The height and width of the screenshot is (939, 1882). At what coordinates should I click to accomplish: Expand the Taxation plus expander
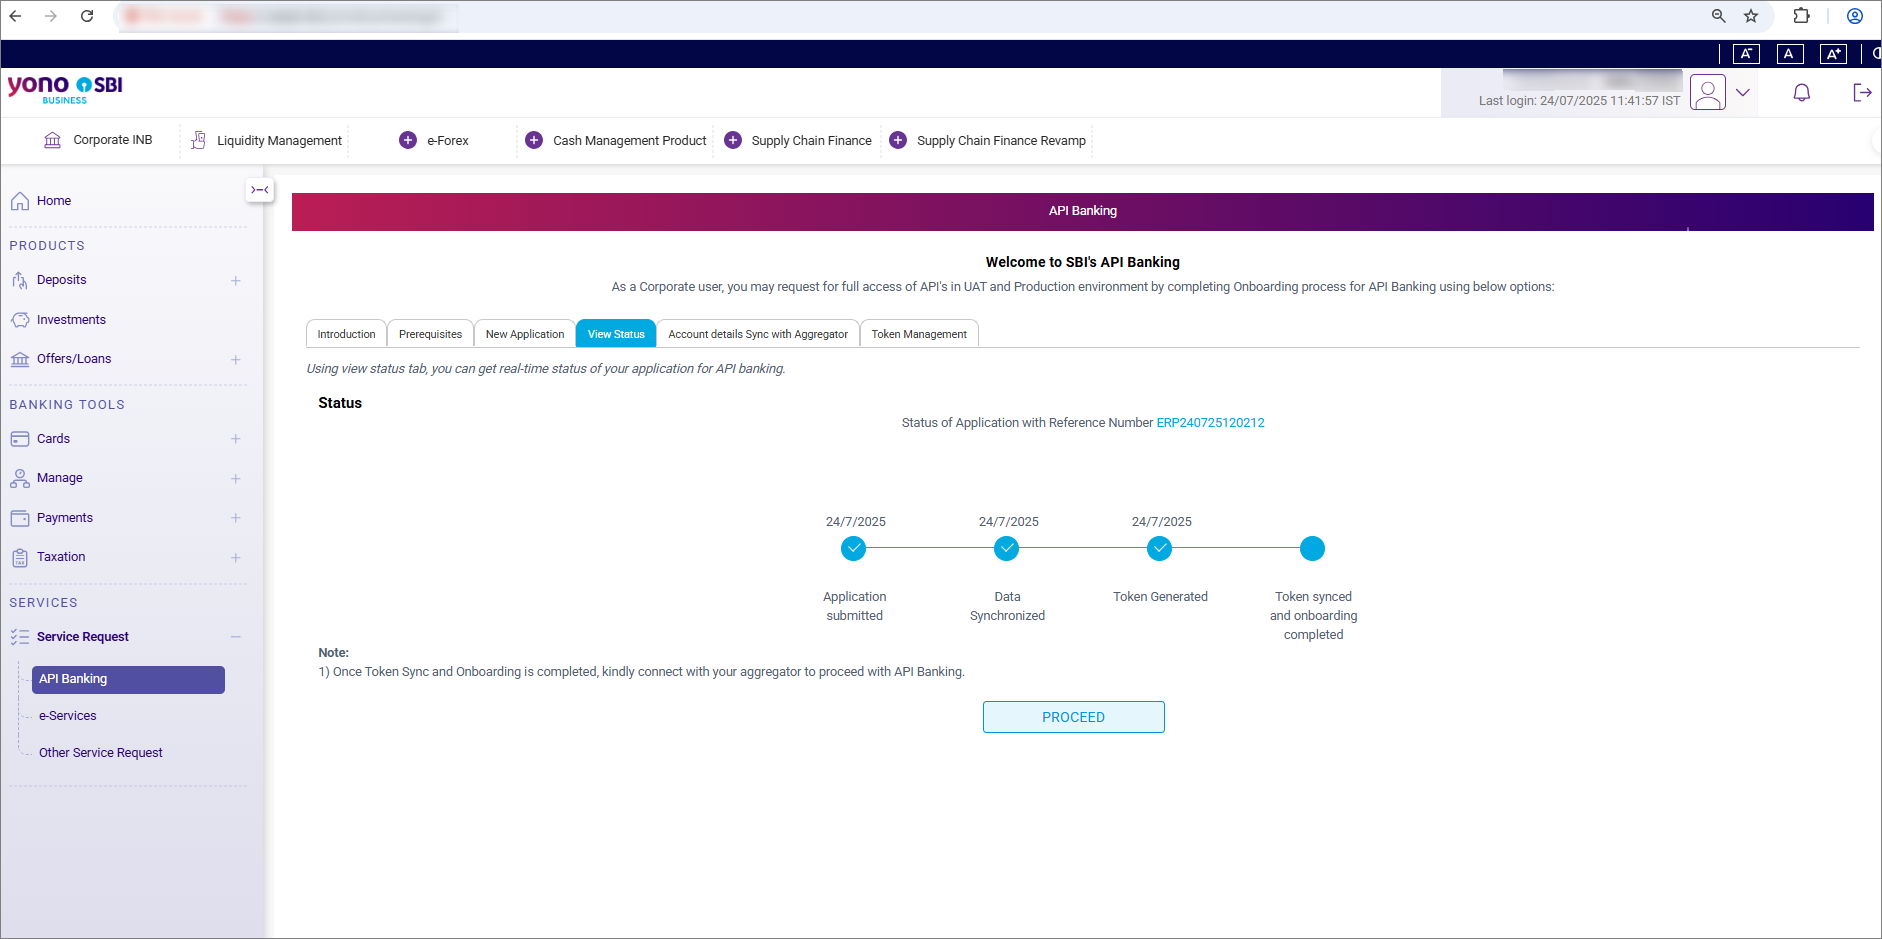tap(236, 558)
